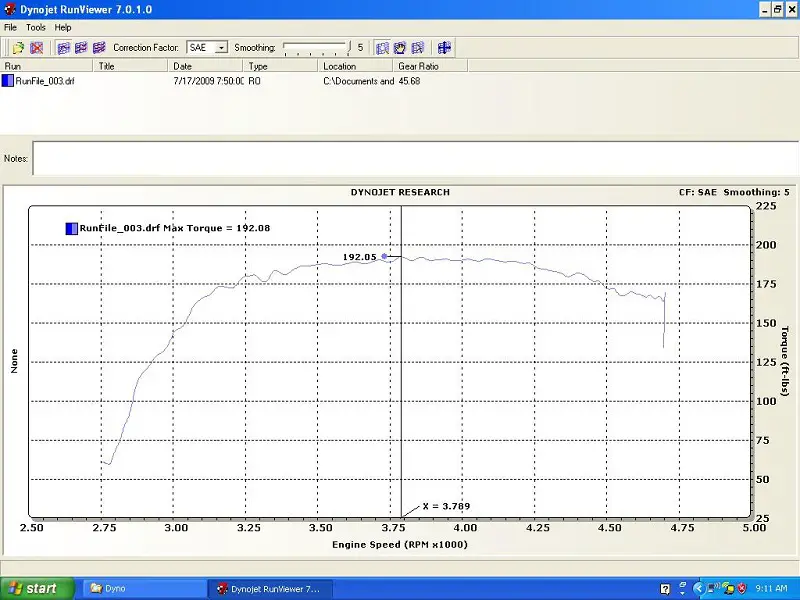Sort by the Title column header
The image size is (800, 600).
click(130, 66)
